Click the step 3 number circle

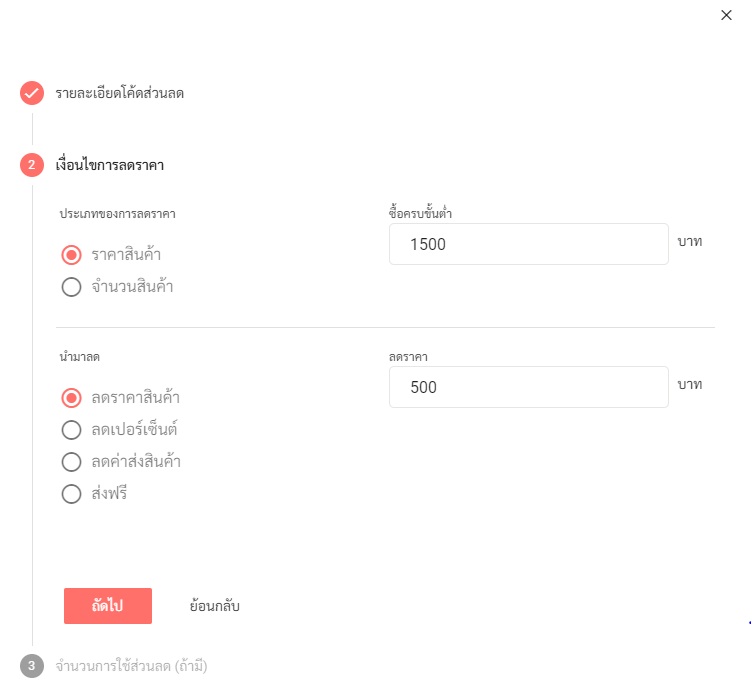click(32, 666)
